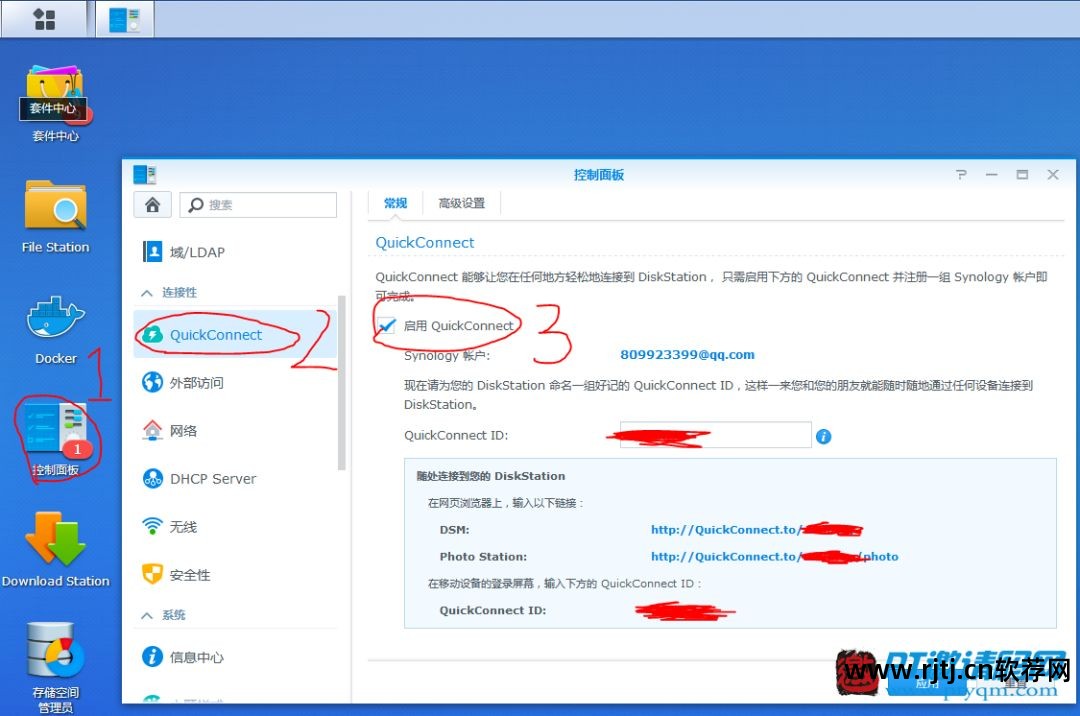1080x716 pixels.
Task: Maximize the Control Panel window
Action: coord(1022,175)
